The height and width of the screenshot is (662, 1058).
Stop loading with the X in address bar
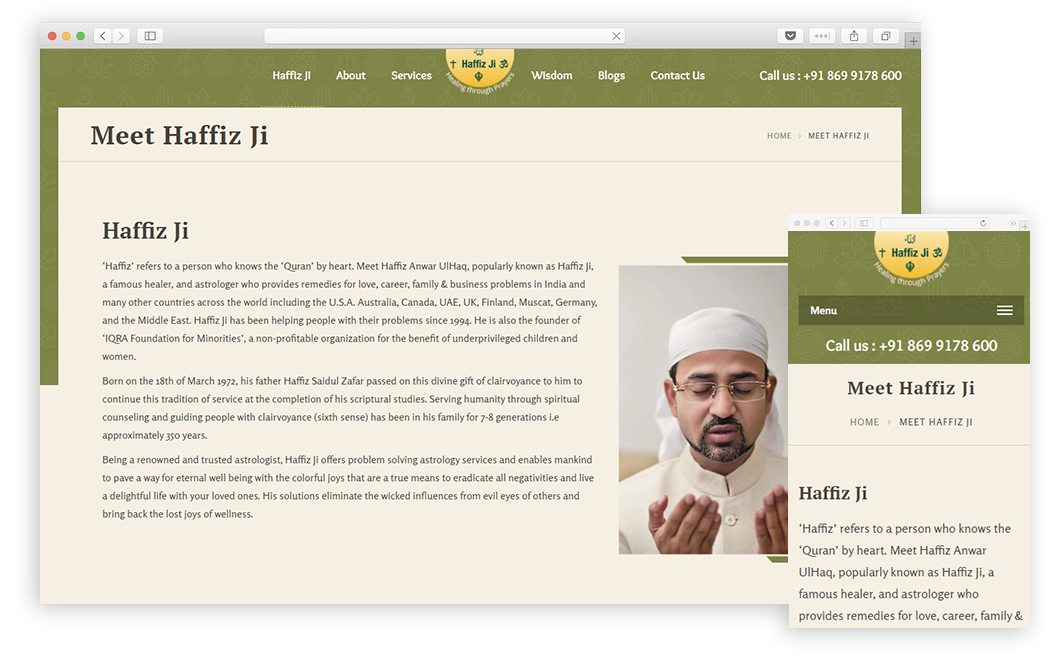[616, 36]
